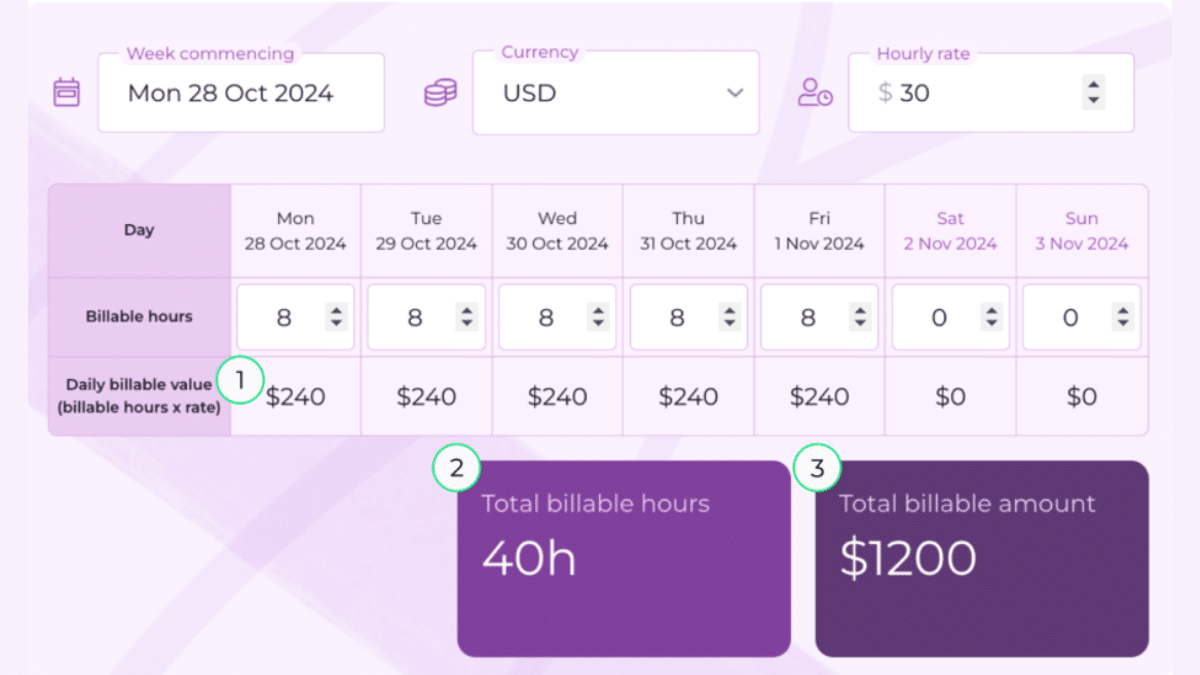Click the calendar icon beside Week commencing
Screen dimensions: 1200x675
[x=65, y=92]
